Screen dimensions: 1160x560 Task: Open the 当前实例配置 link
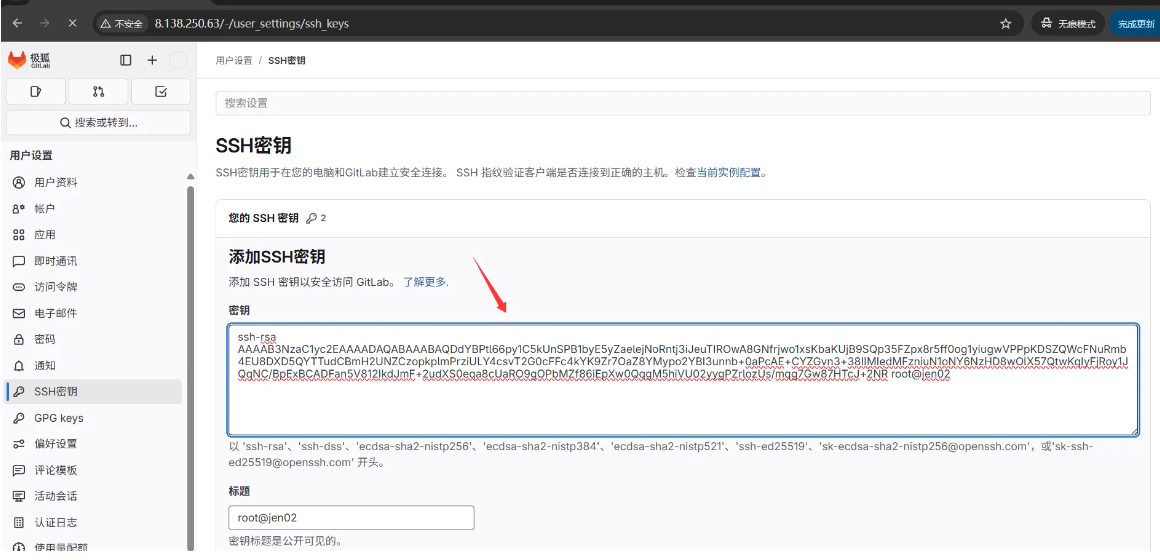pos(729,172)
